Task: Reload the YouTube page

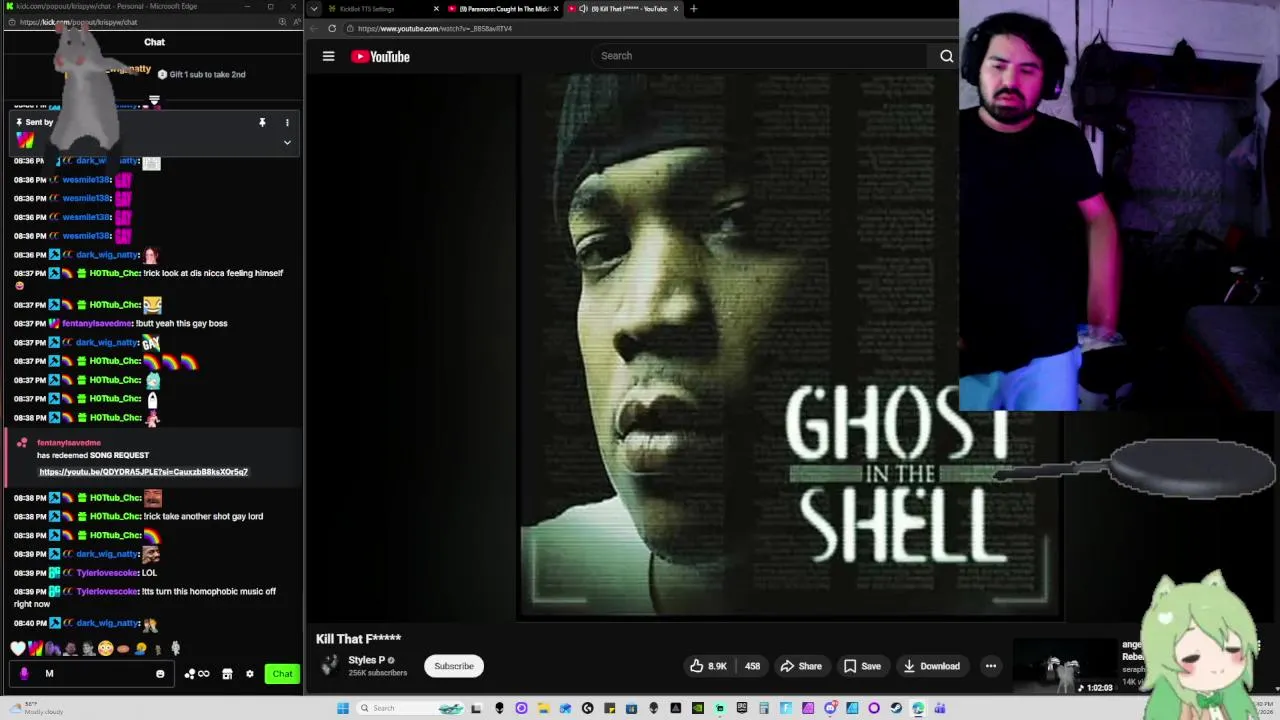Action: click(332, 28)
